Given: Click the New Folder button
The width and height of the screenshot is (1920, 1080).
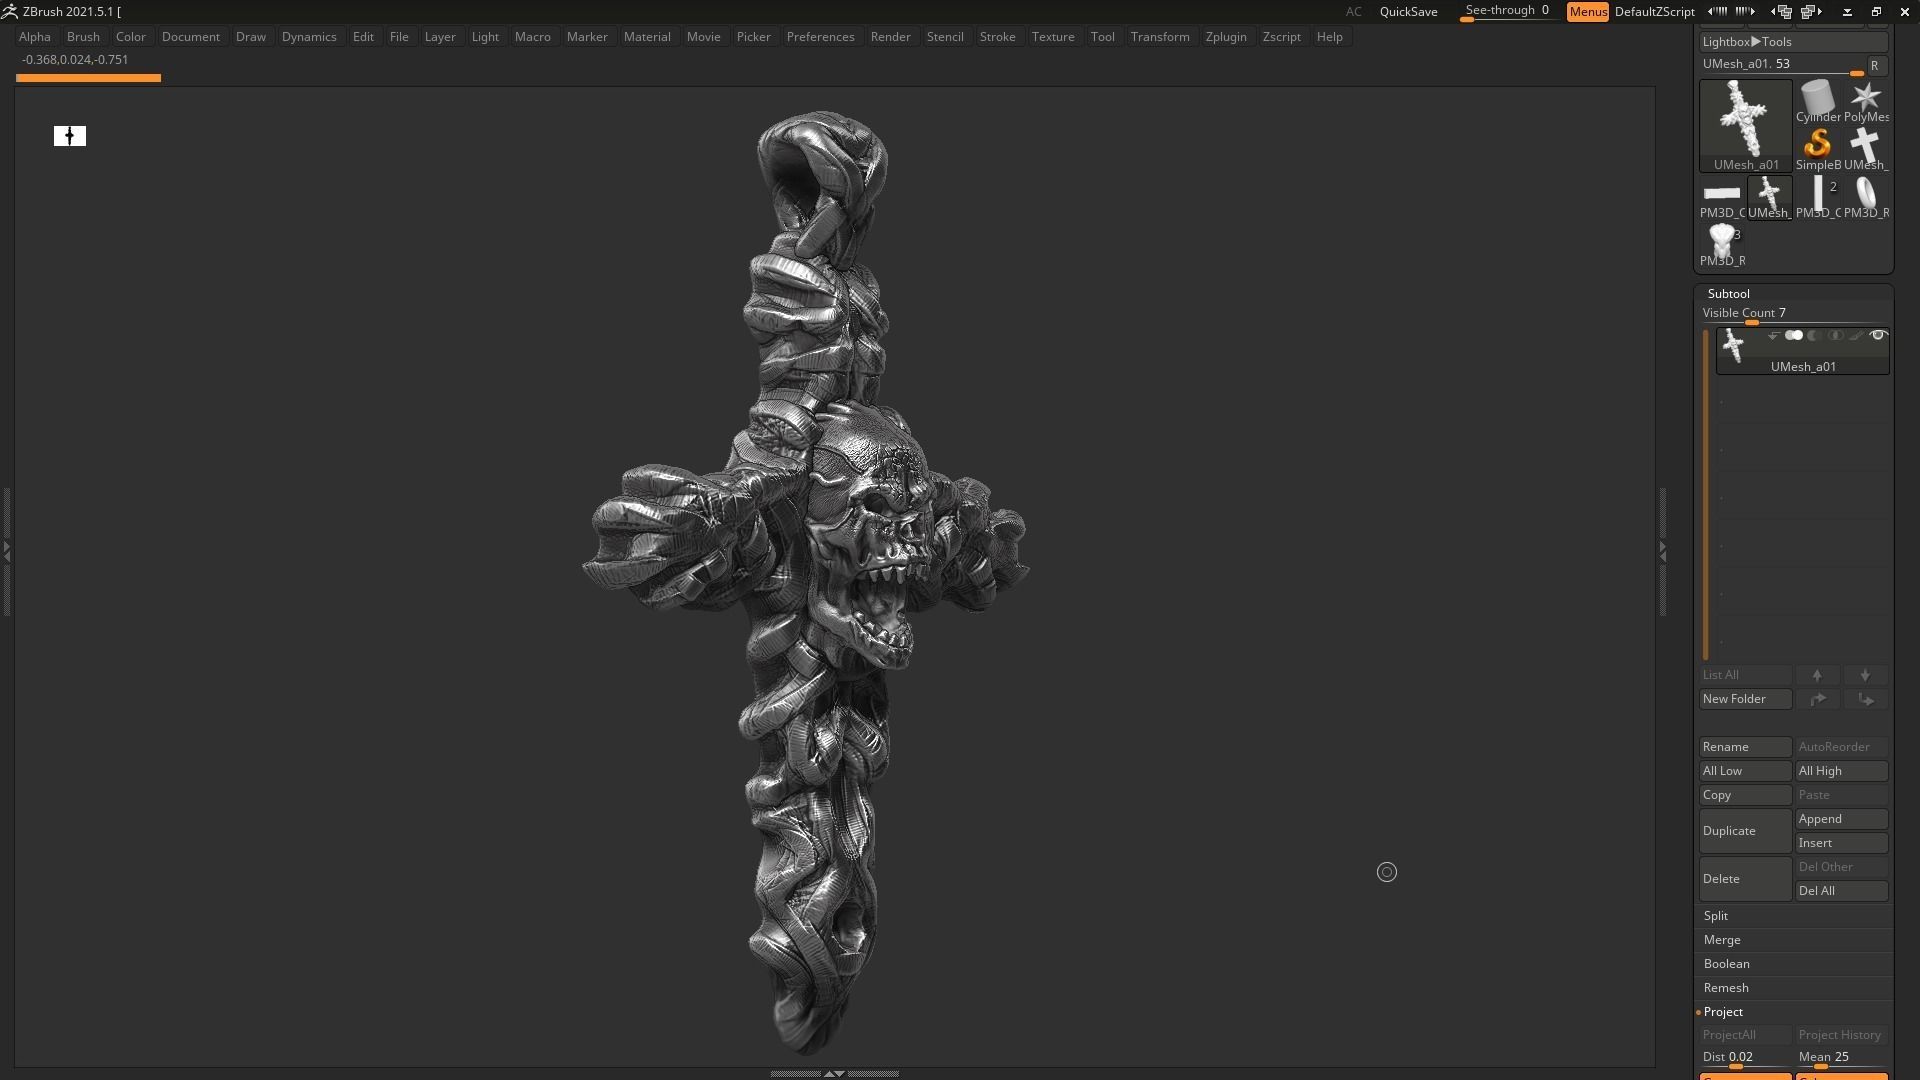Looking at the screenshot, I should 1745,699.
